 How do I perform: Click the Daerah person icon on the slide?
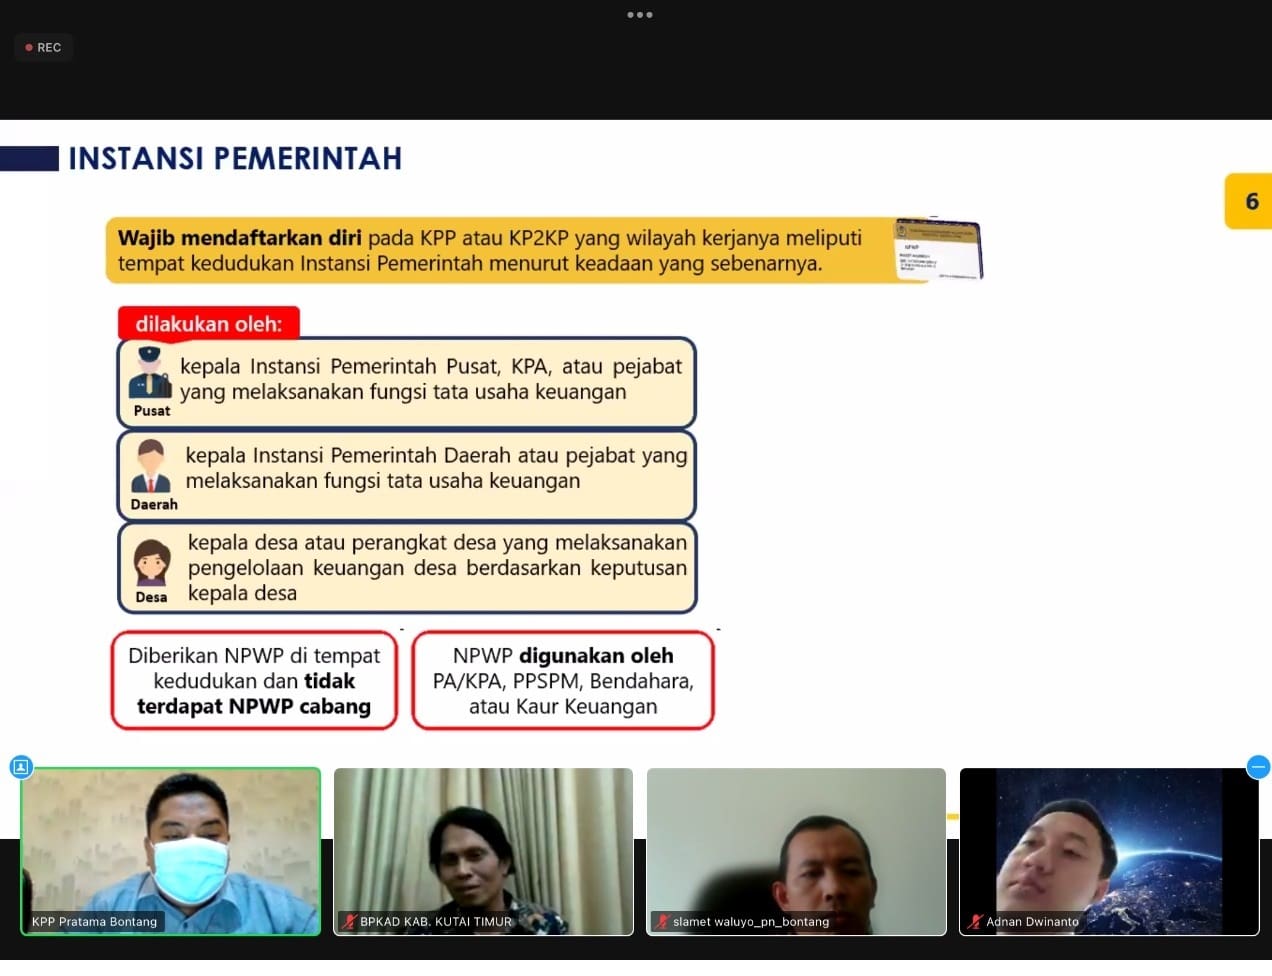click(151, 466)
